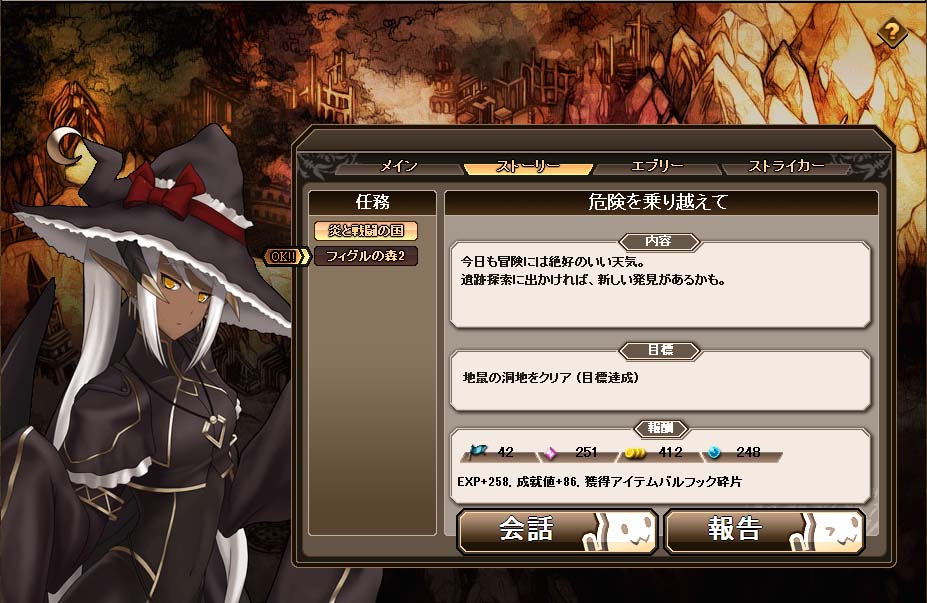
Task: Click the purple gem reward icon
Action: pos(550,453)
